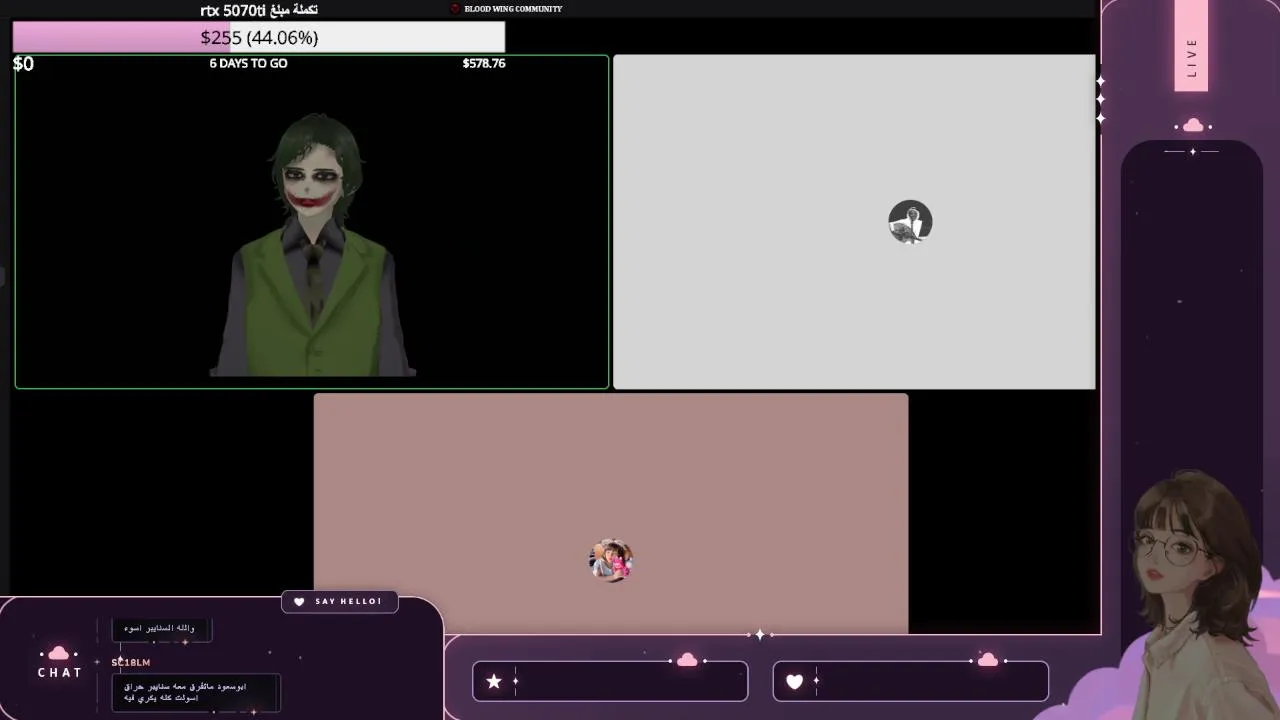The width and height of the screenshot is (1280, 720).
Task: Click the SAY HELLO! label
Action: click(349, 601)
